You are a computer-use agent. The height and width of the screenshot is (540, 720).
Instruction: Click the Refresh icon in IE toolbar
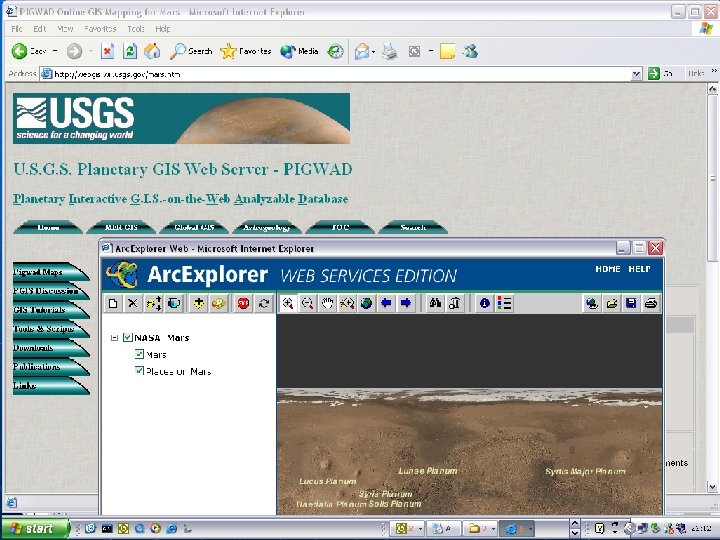tap(130, 51)
